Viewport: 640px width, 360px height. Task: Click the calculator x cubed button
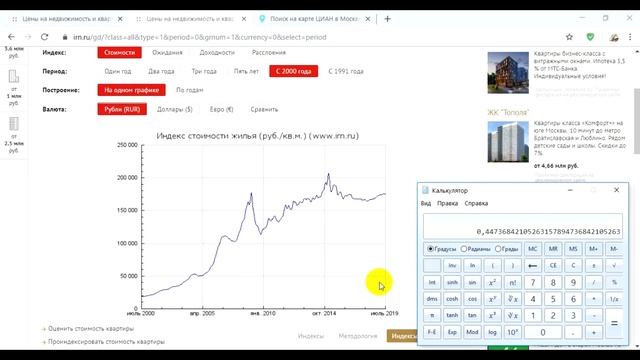coord(492,316)
